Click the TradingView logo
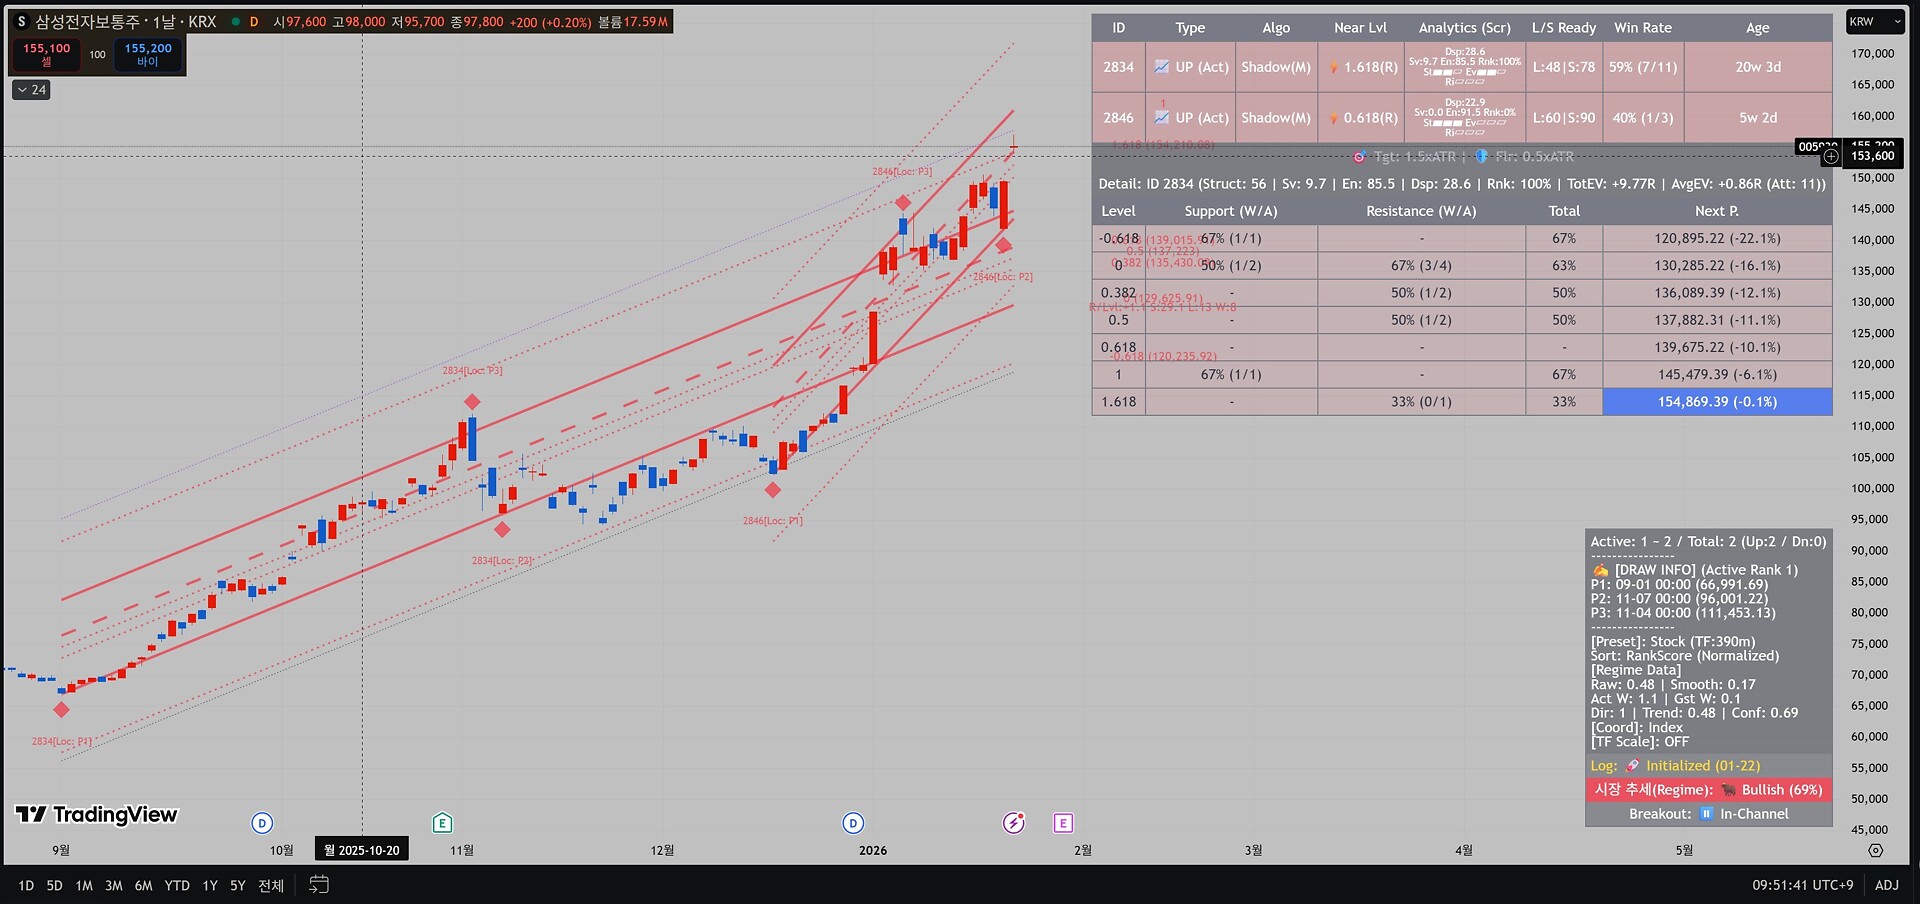The image size is (1920, 904). tap(97, 815)
